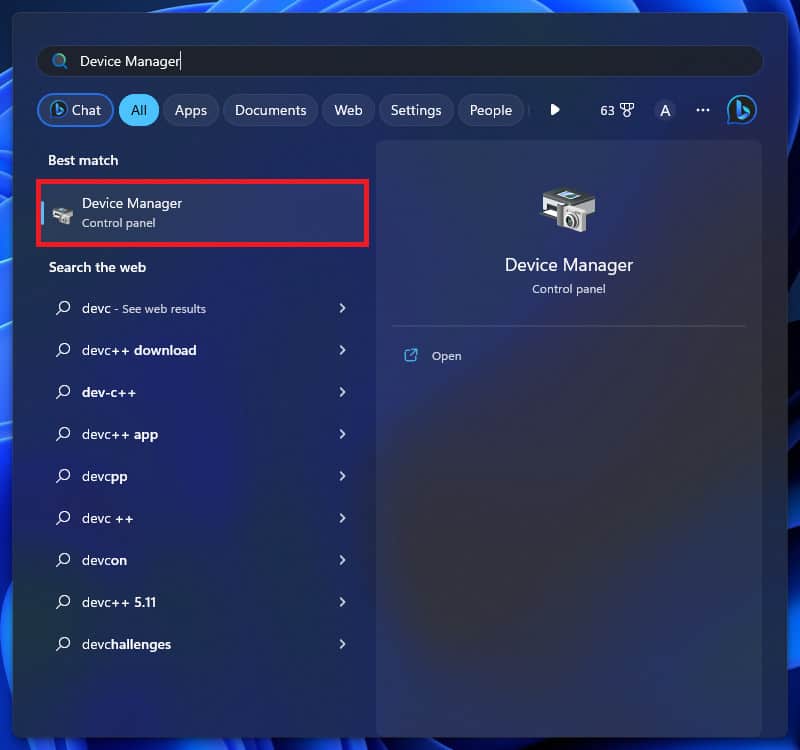Select the devc ++ web suggestion
The width and height of the screenshot is (800, 750).
pyautogui.click(x=108, y=518)
